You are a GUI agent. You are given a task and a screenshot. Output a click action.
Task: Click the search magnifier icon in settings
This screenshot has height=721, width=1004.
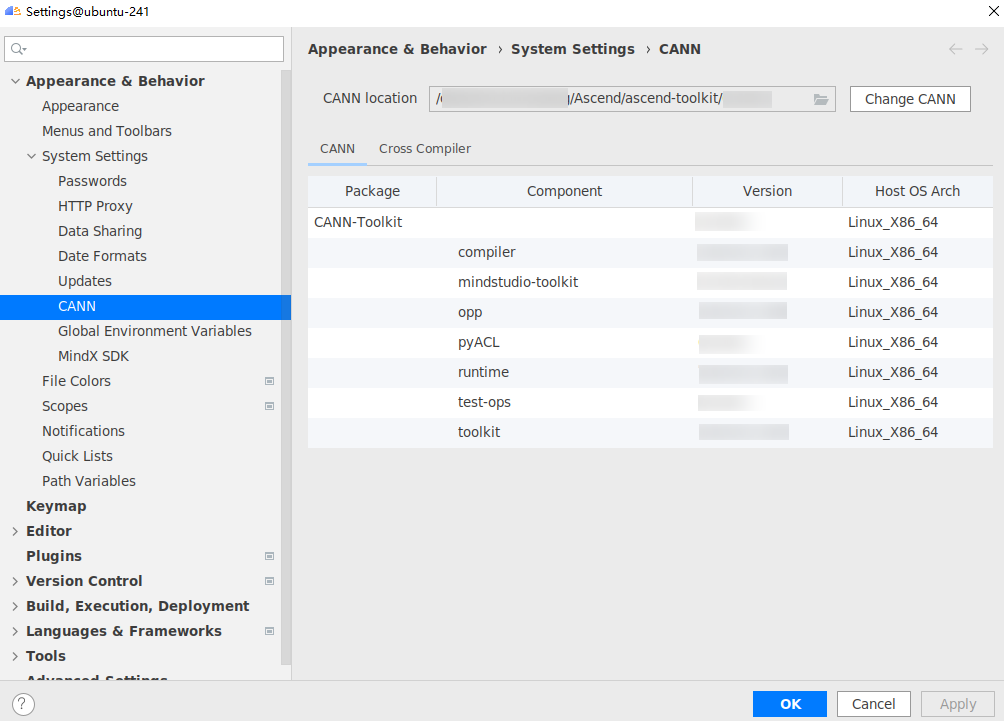tap(18, 49)
